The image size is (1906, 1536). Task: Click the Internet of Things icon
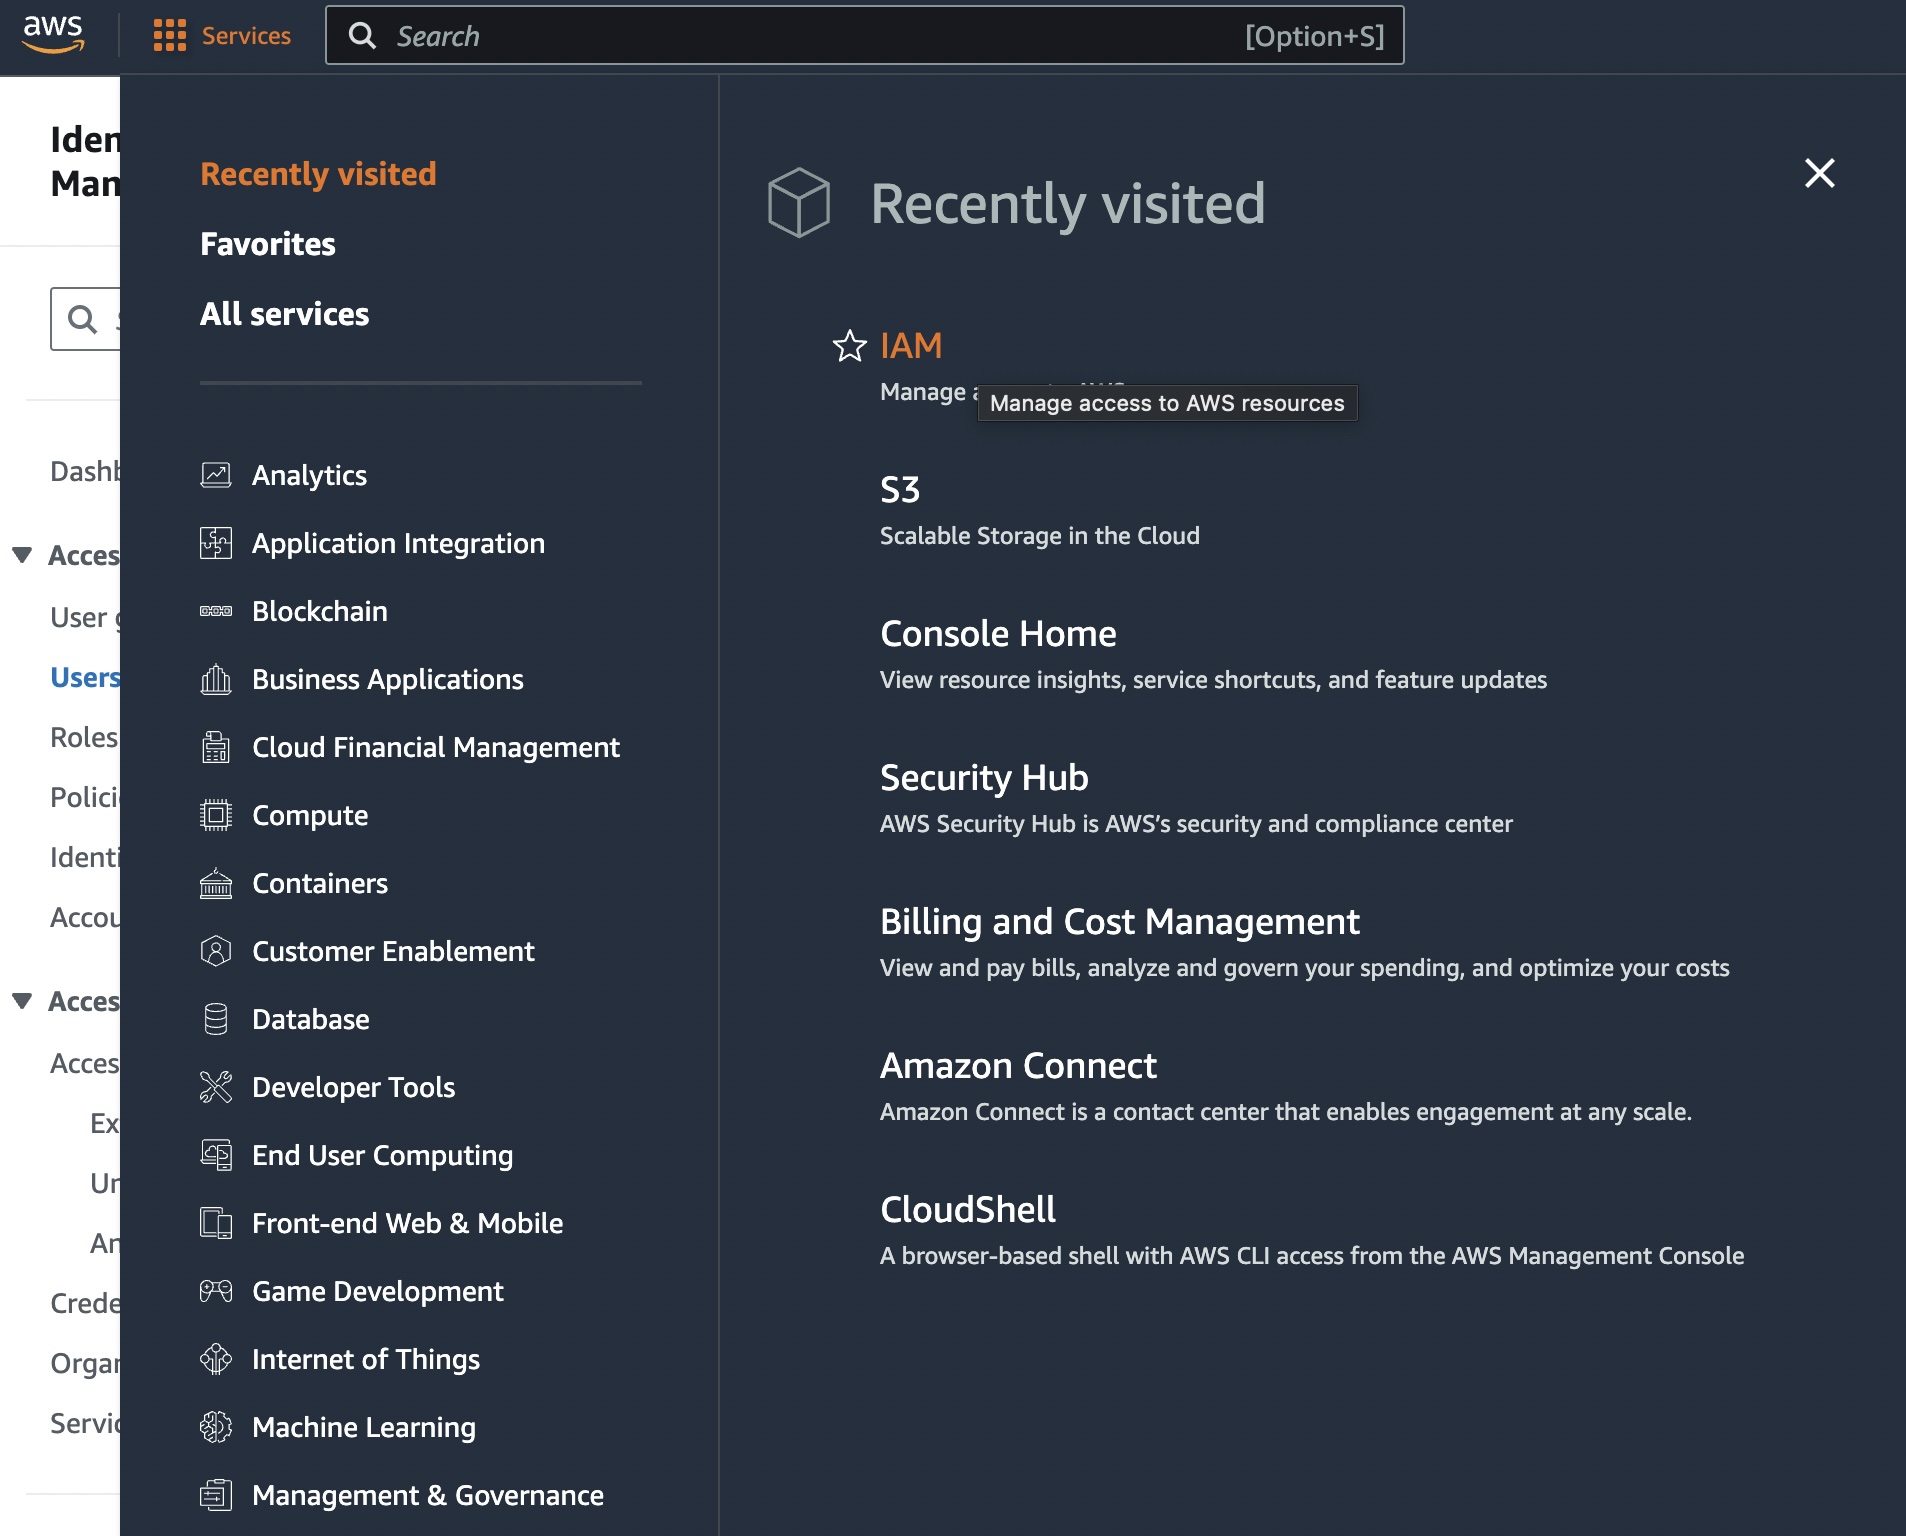point(216,1359)
